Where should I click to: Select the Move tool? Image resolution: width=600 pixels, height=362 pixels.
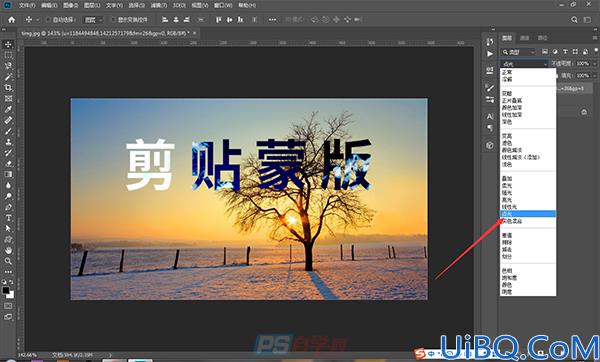click(x=8, y=44)
